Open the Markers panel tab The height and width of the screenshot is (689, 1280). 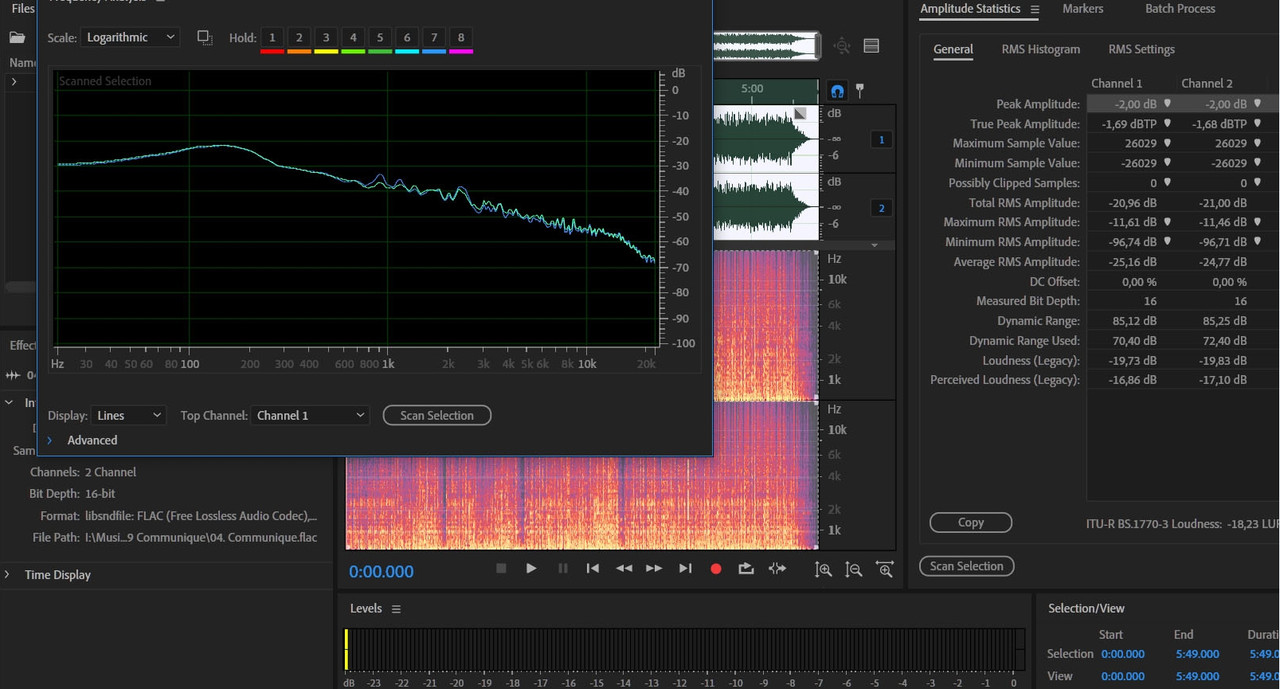coord(1082,9)
